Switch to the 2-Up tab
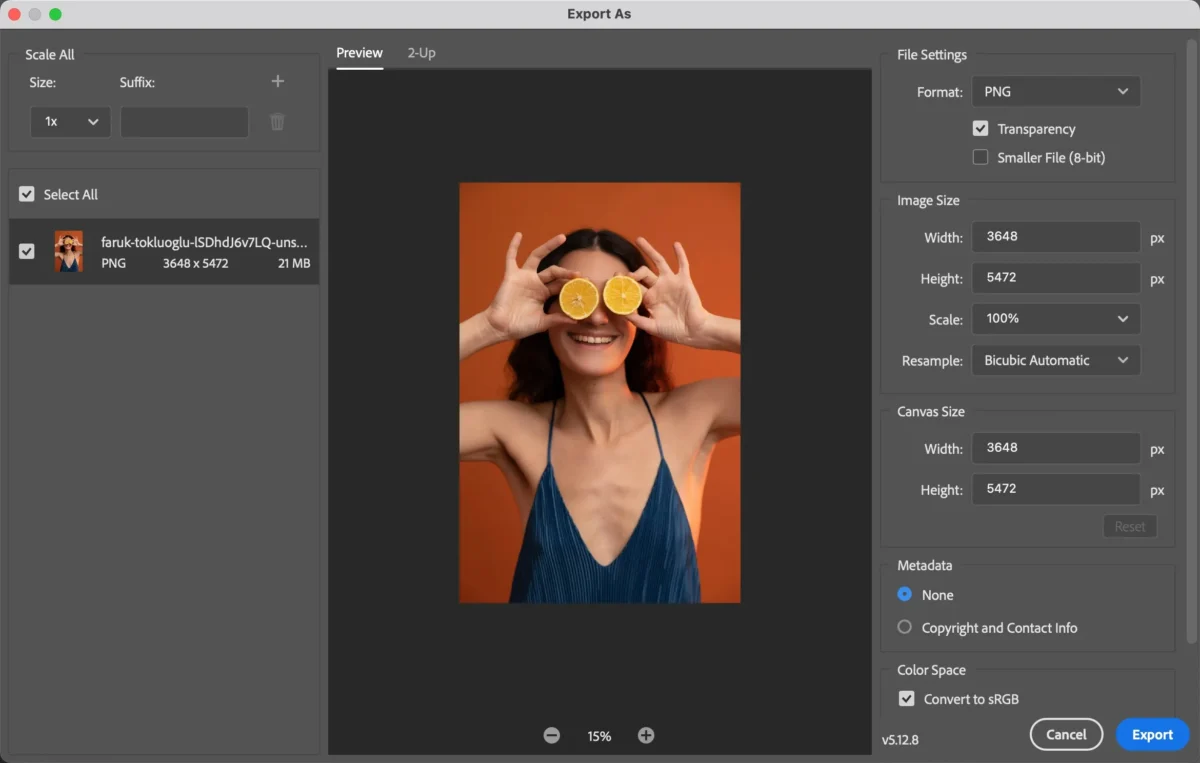This screenshot has height=763, width=1200. click(x=421, y=52)
